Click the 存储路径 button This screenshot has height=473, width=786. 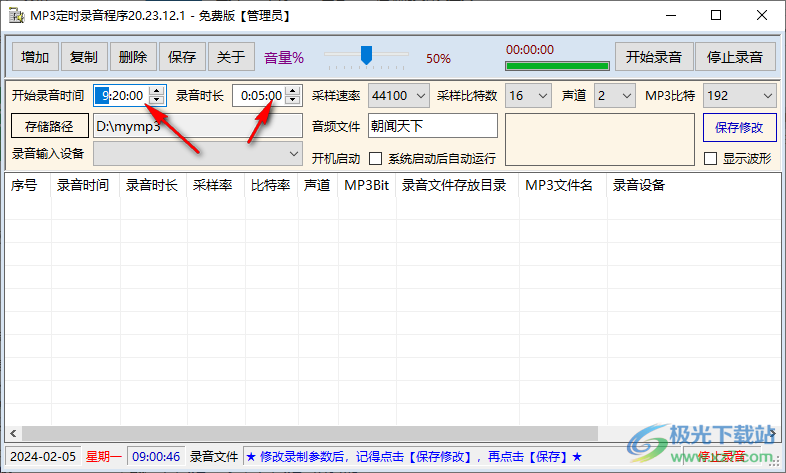[x=50, y=126]
